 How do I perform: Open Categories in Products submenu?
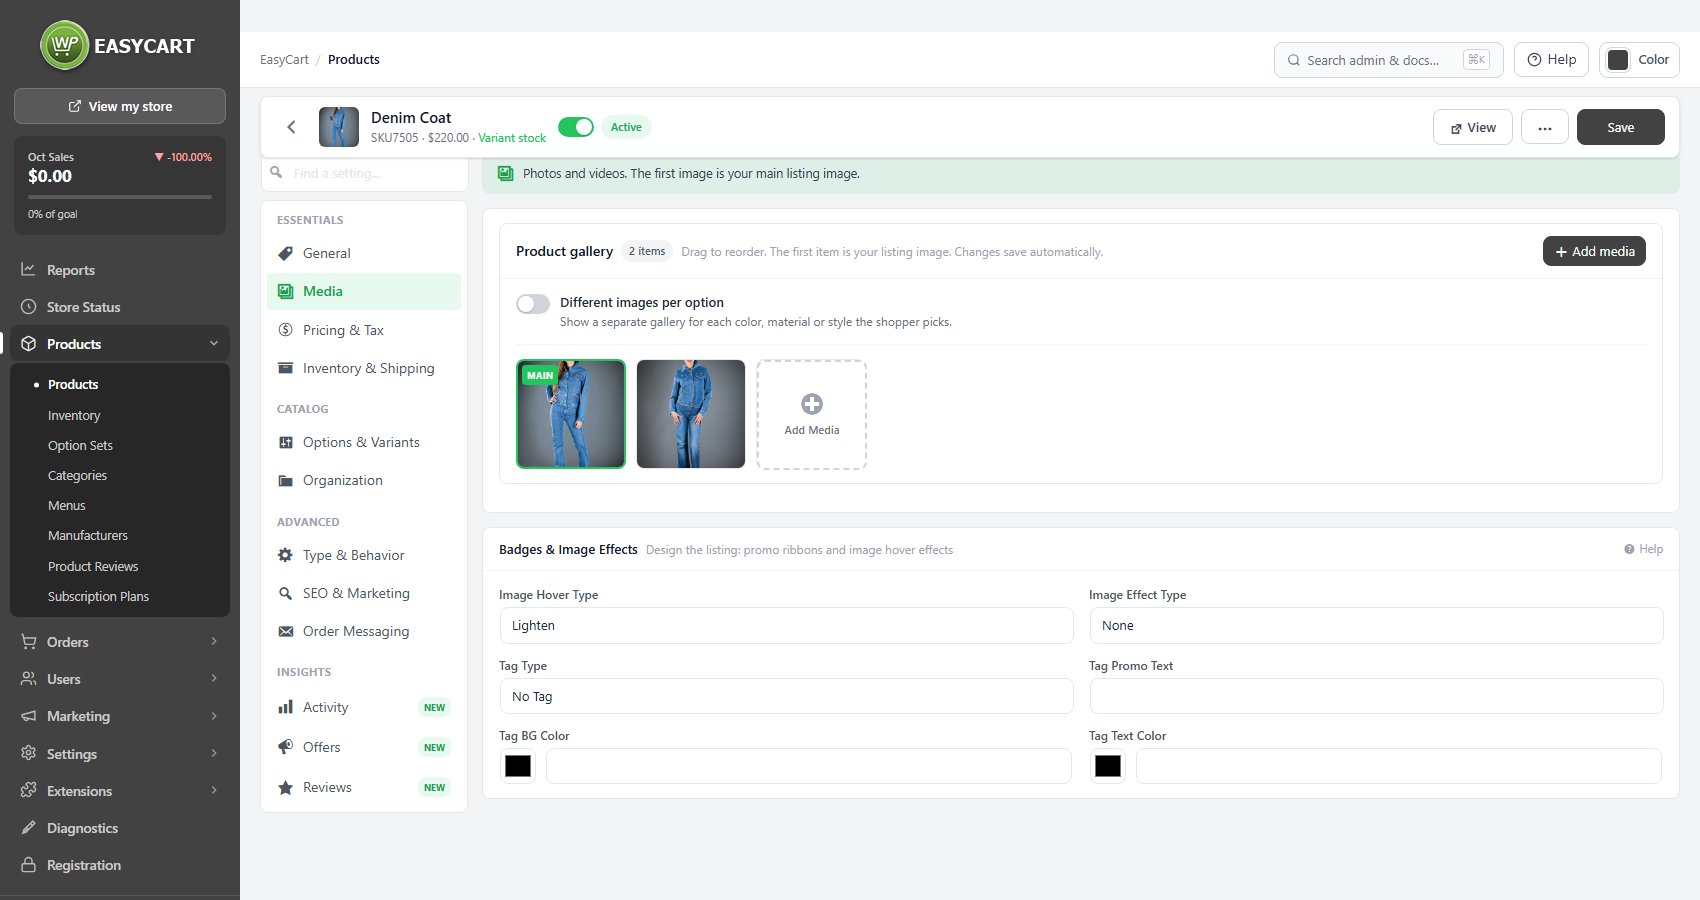click(x=77, y=475)
